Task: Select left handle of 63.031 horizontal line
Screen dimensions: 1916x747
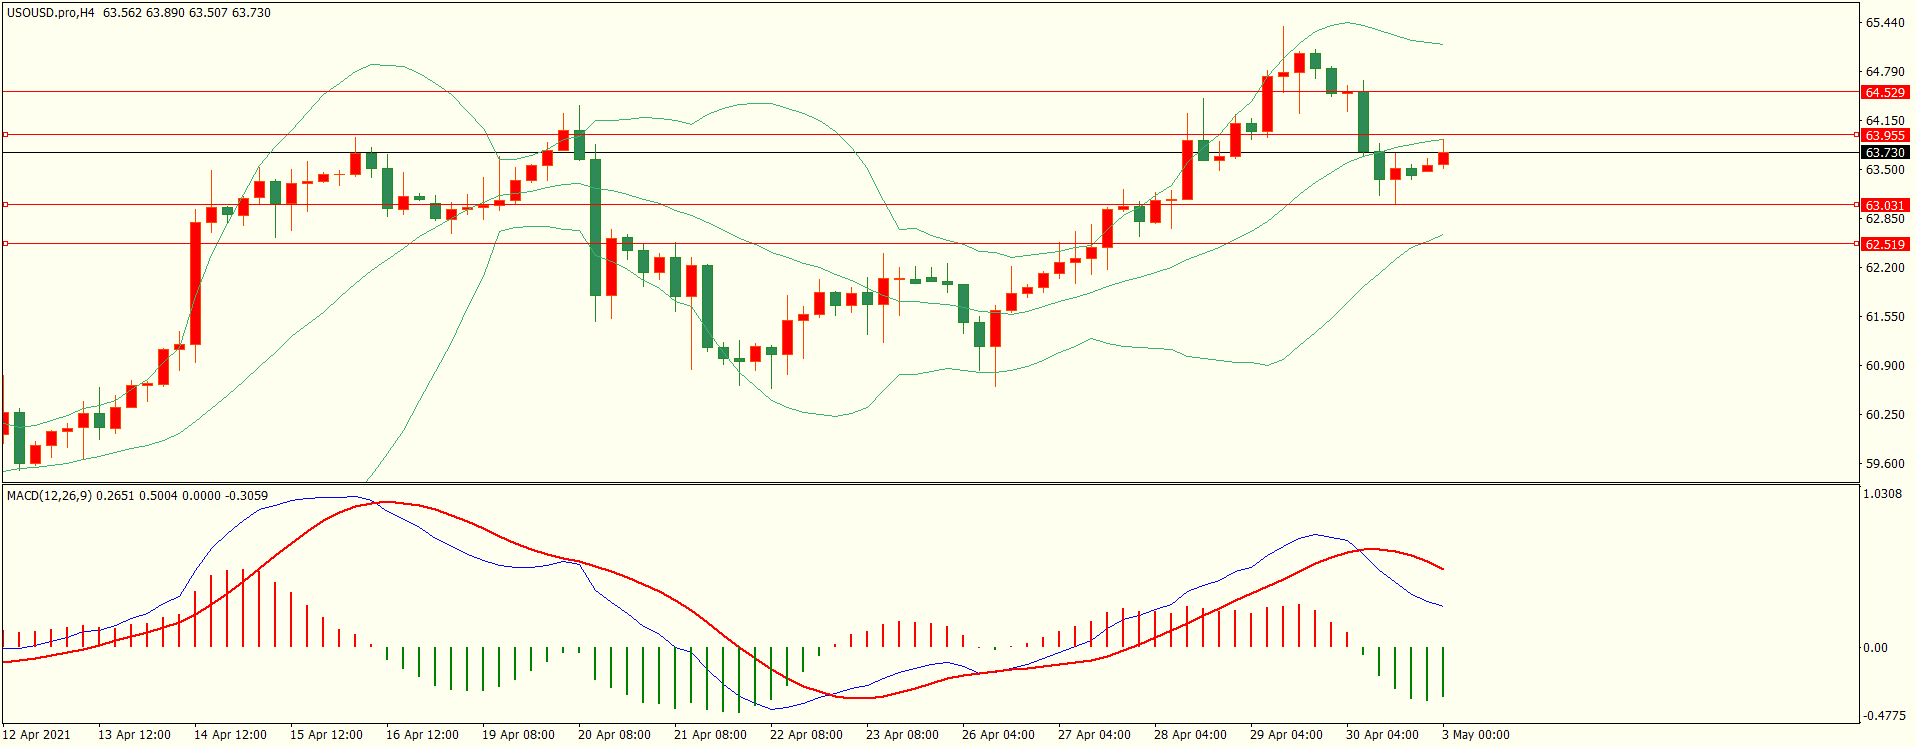Action: coord(6,204)
